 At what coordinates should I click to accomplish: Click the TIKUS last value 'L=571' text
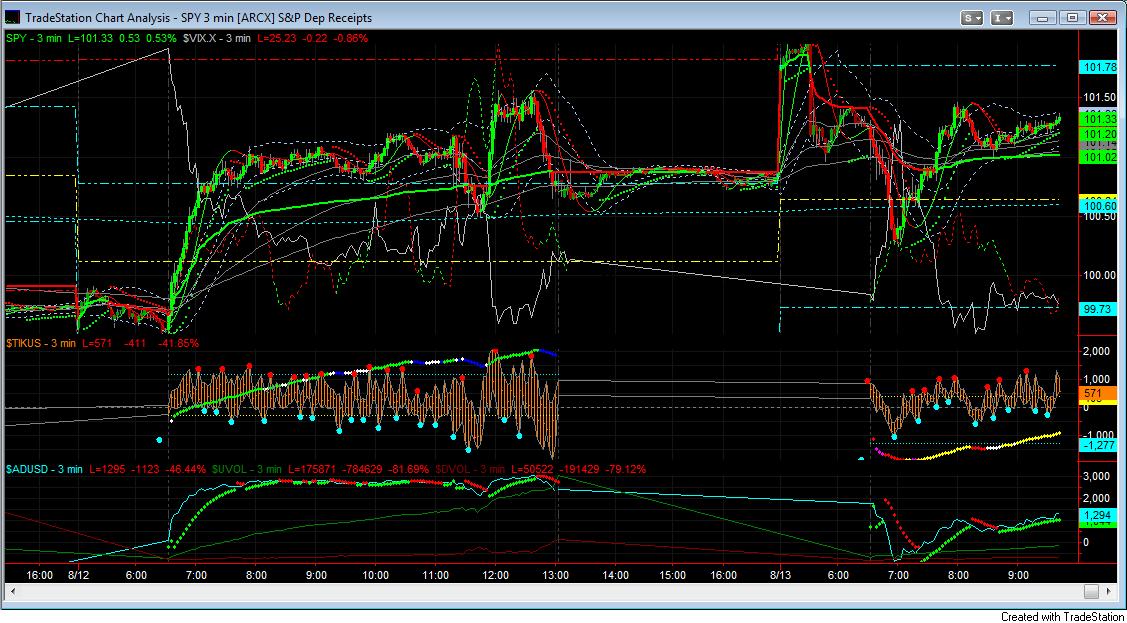pos(98,343)
